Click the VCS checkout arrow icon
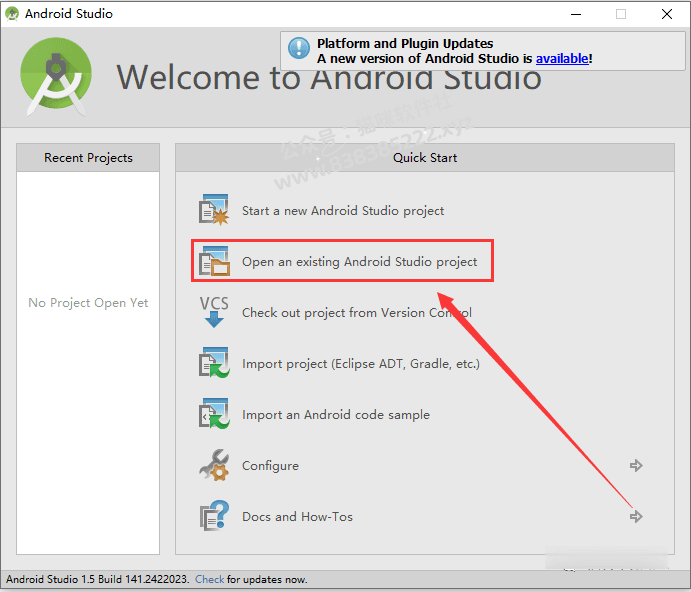 click(214, 312)
